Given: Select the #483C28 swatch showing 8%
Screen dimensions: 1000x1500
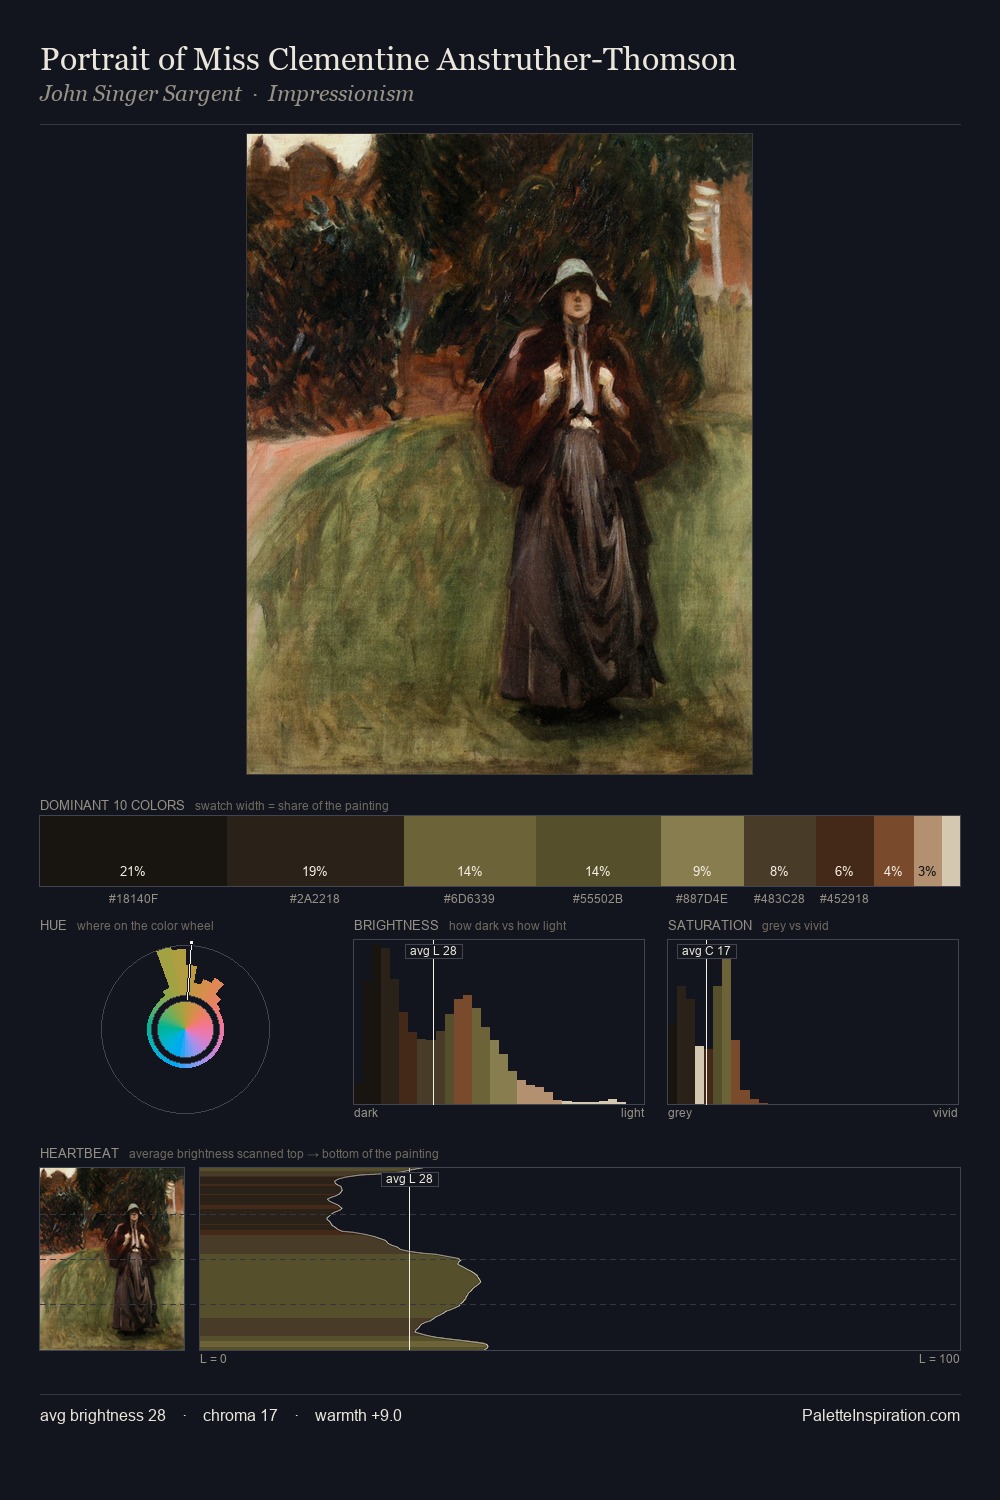Looking at the screenshot, I should pos(780,851).
